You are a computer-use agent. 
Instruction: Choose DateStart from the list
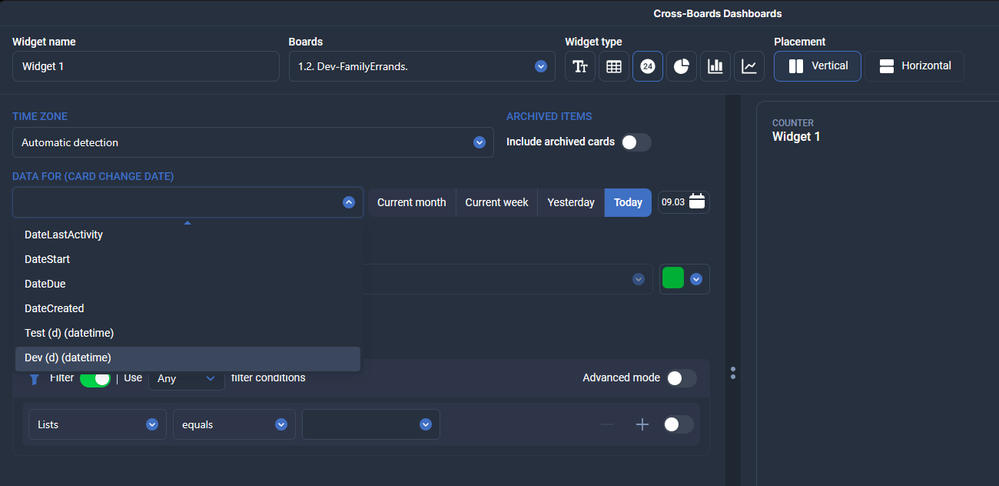coord(188,259)
